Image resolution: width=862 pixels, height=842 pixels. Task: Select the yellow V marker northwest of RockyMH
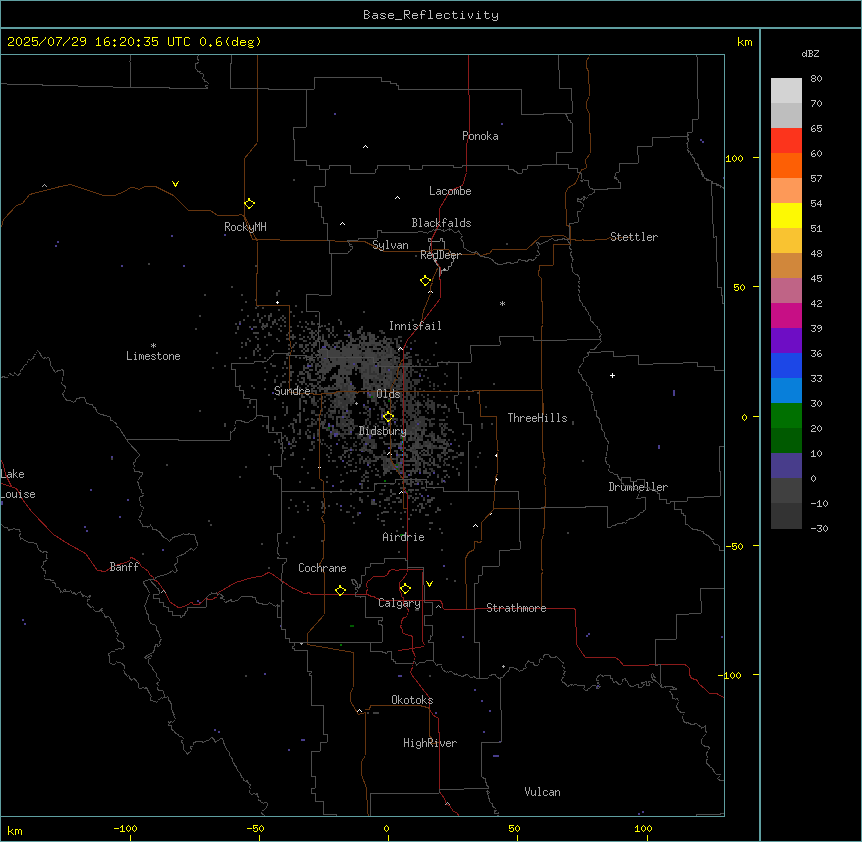click(x=175, y=184)
